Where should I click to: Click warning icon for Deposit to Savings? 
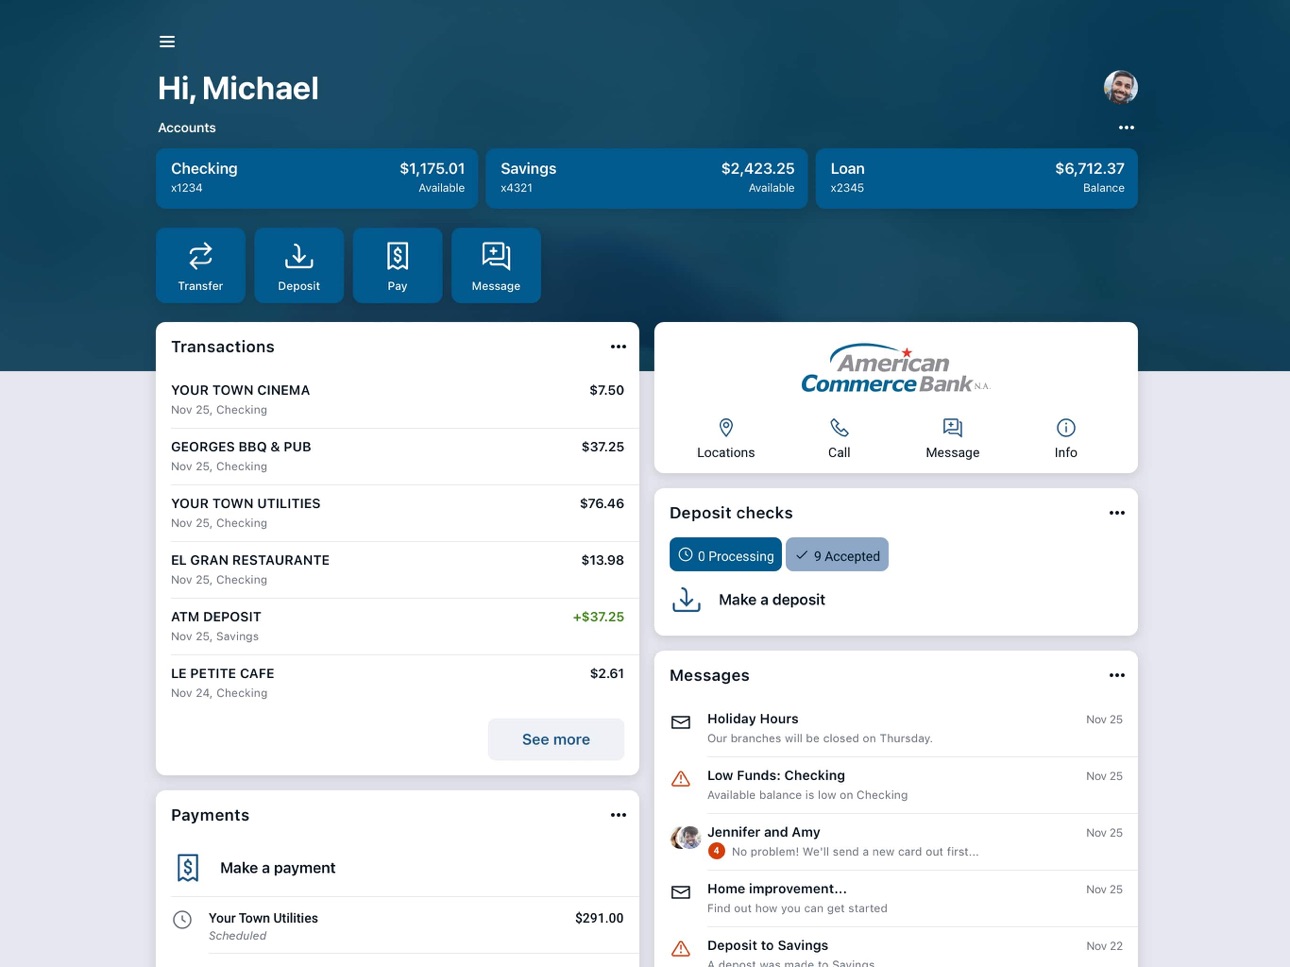pyautogui.click(x=681, y=949)
